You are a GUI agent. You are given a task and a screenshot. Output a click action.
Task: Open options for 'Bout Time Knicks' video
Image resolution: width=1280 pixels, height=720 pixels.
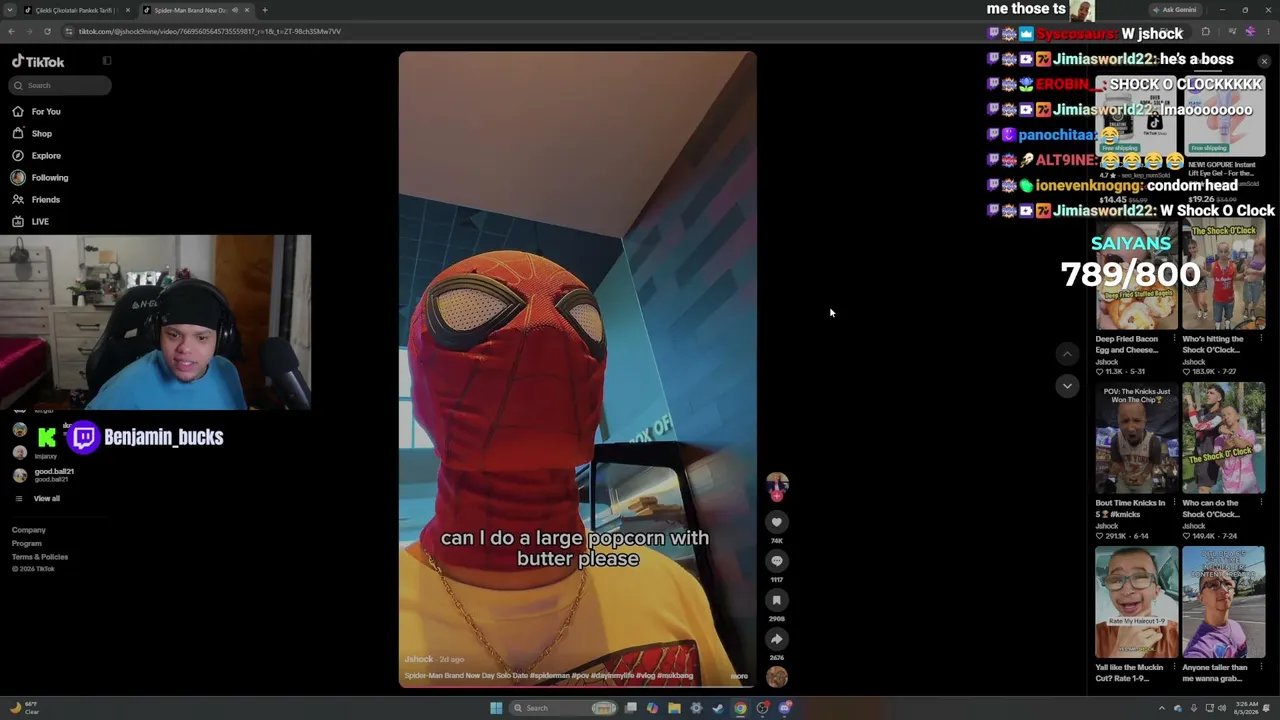(x=1174, y=503)
